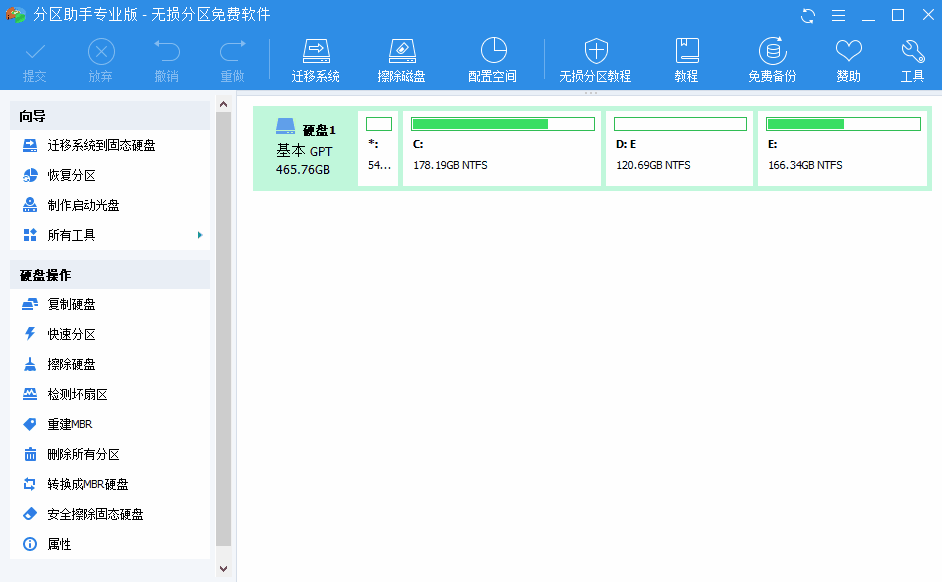The width and height of the screenshot is (942, 582).
Task: Select 重建MBR operation
Action: [x=110, y=424]
